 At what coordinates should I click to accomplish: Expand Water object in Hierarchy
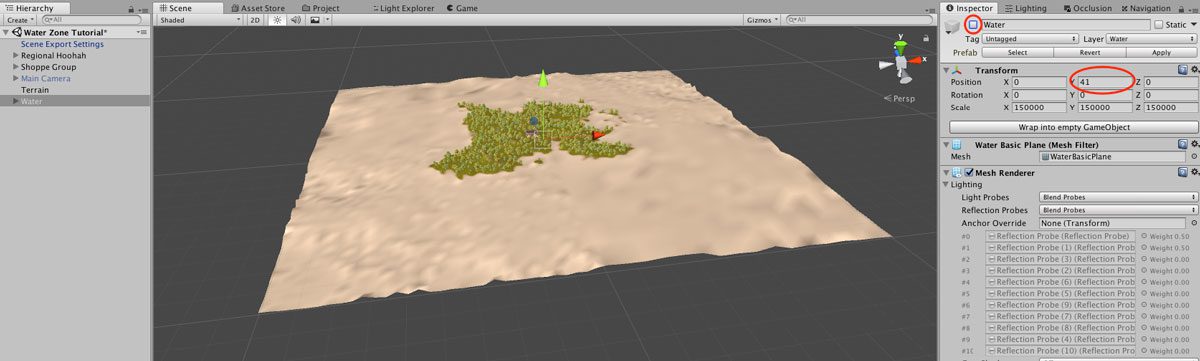pyautogui.click(x=16, y=101)
